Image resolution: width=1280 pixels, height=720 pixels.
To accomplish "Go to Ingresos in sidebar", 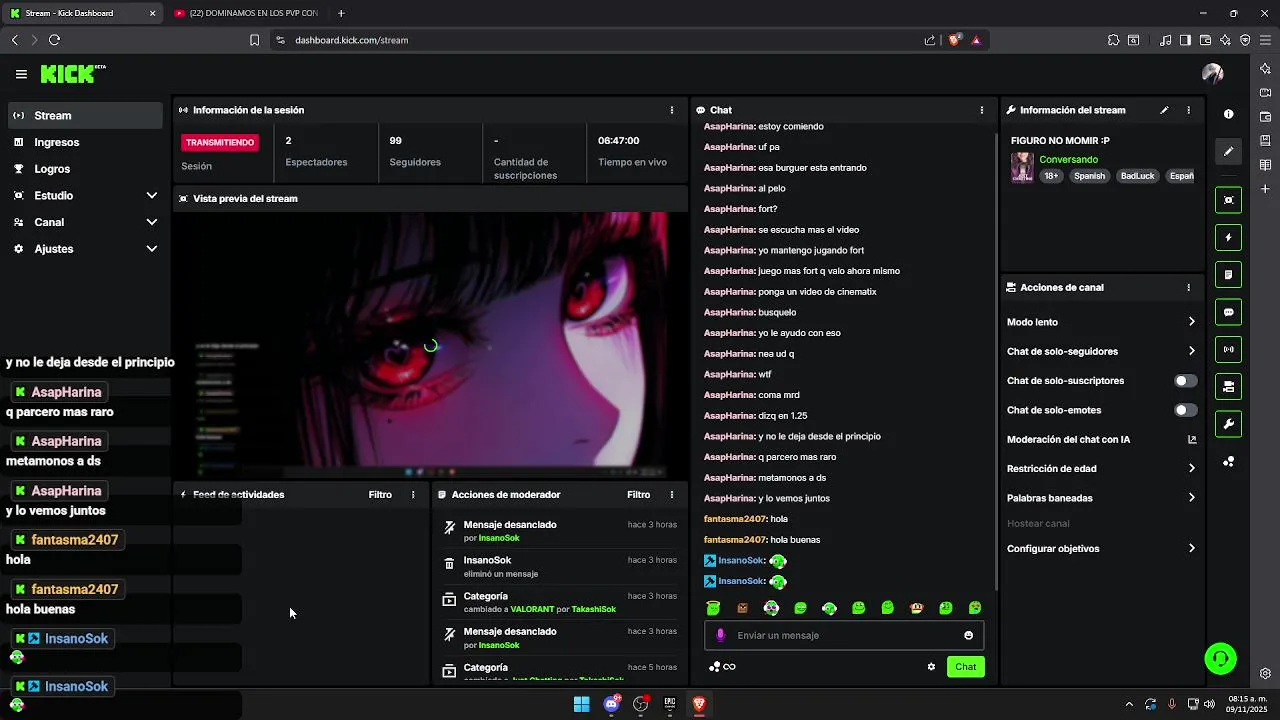I will (x=85, y=142).
